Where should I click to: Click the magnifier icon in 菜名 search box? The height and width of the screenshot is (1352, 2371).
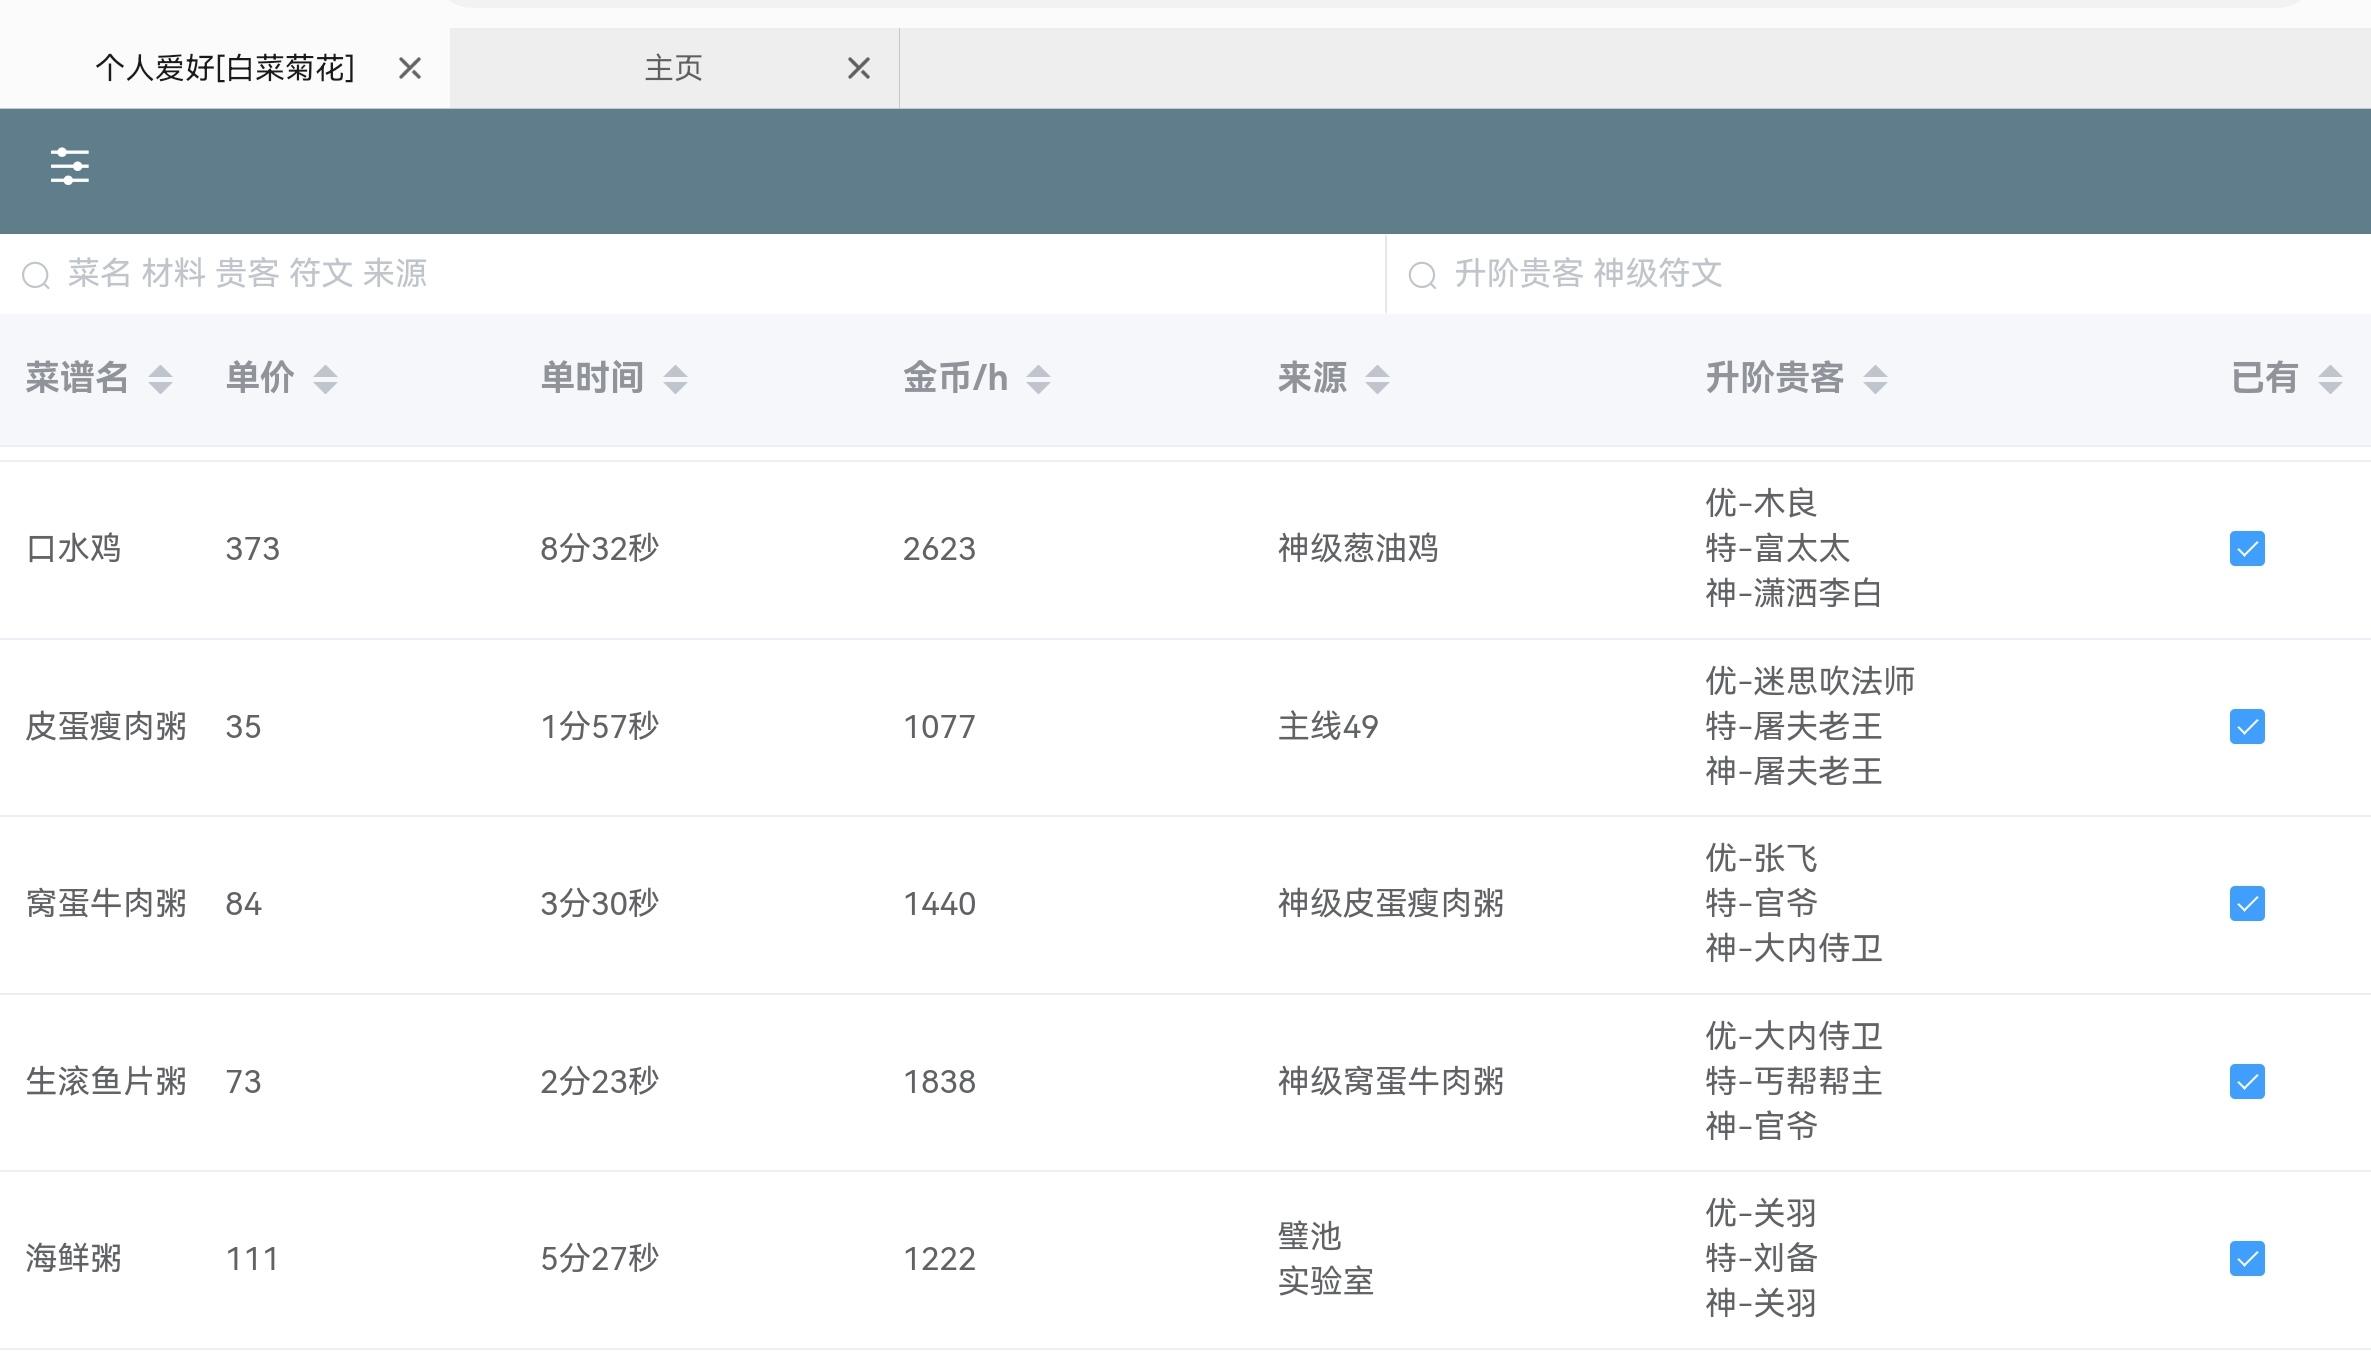36,275
